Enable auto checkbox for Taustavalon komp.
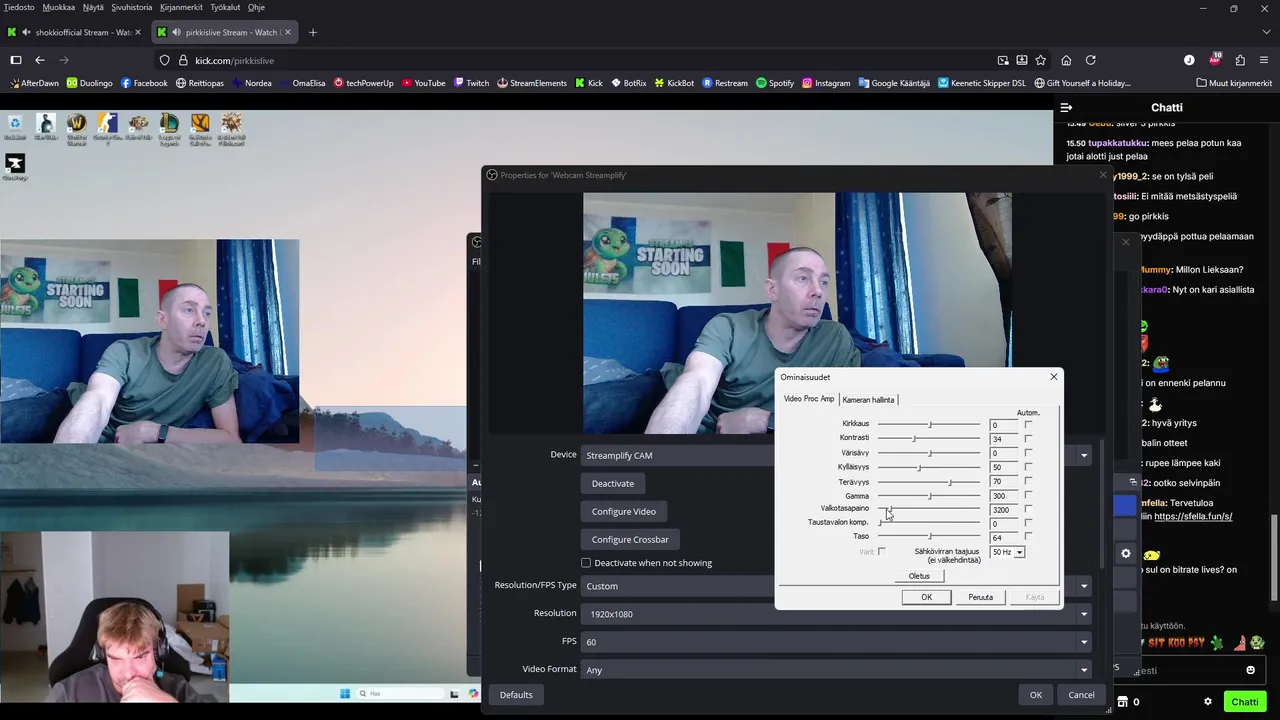 [1028, 523]
